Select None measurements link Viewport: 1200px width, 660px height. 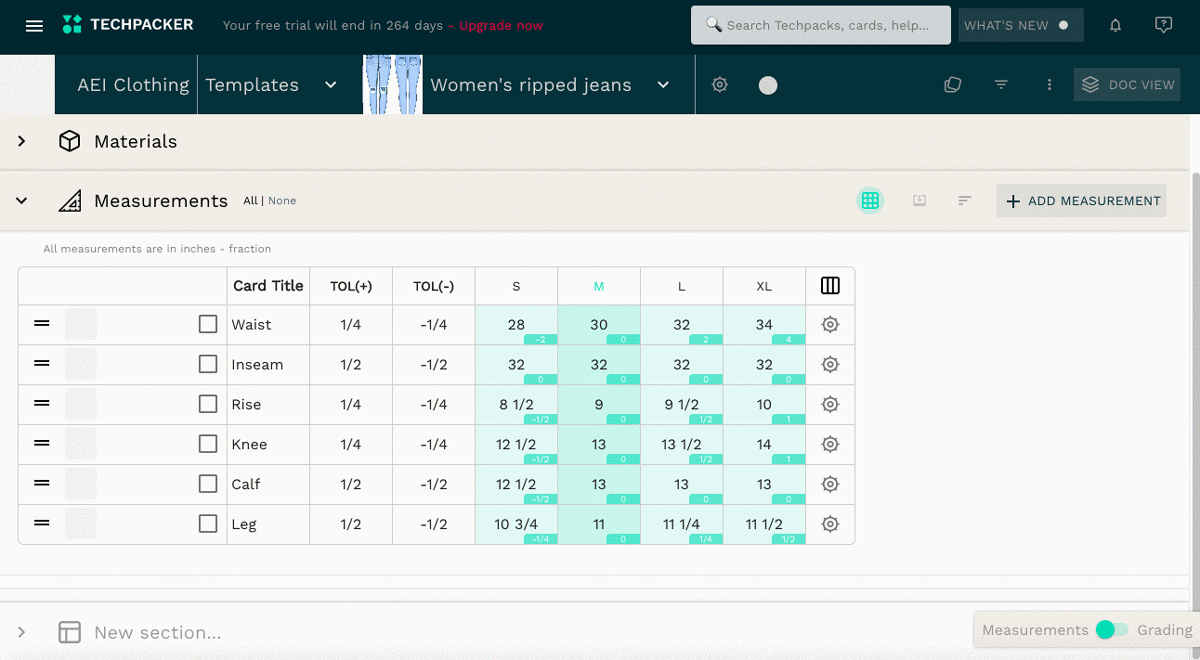coord(282,201)
